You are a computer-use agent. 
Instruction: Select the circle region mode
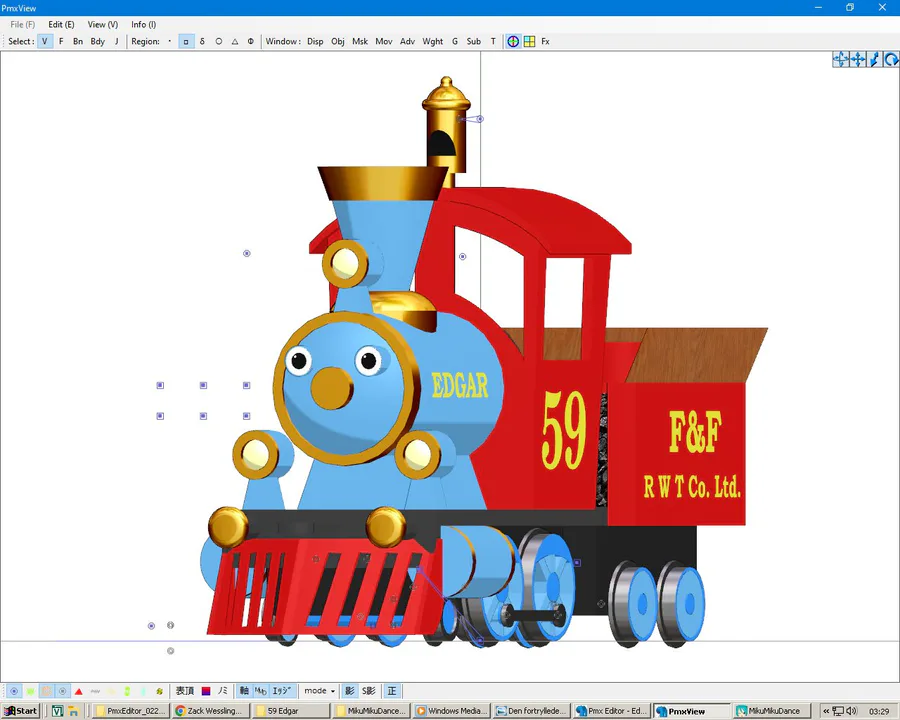pos(219,41)
